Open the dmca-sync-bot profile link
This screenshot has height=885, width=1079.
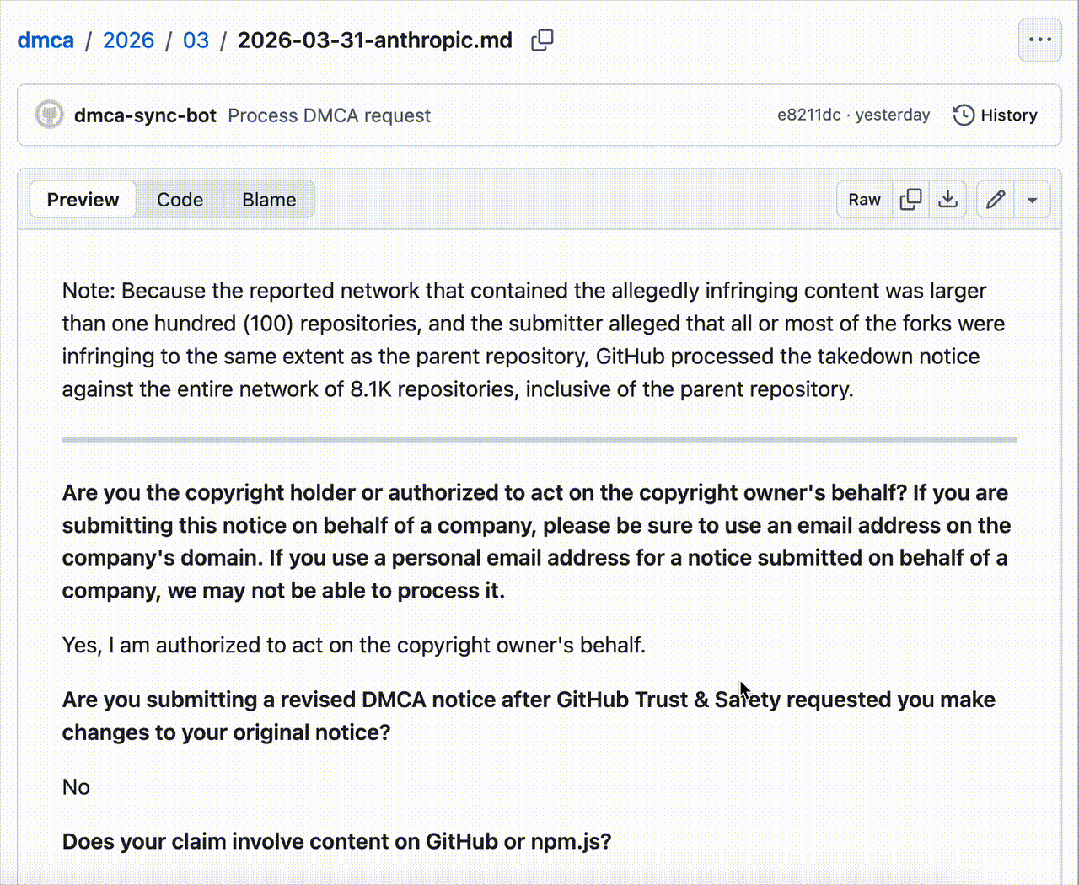145,115
